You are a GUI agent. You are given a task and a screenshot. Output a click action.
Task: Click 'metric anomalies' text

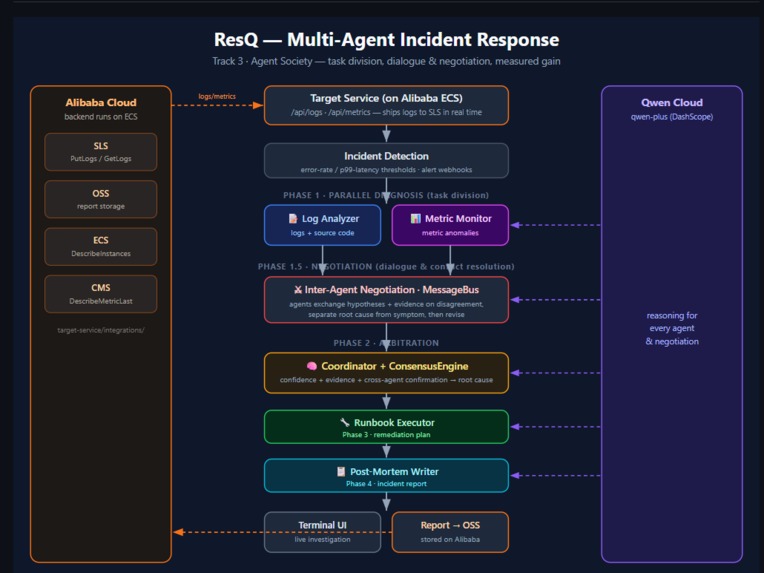(450, 233)
